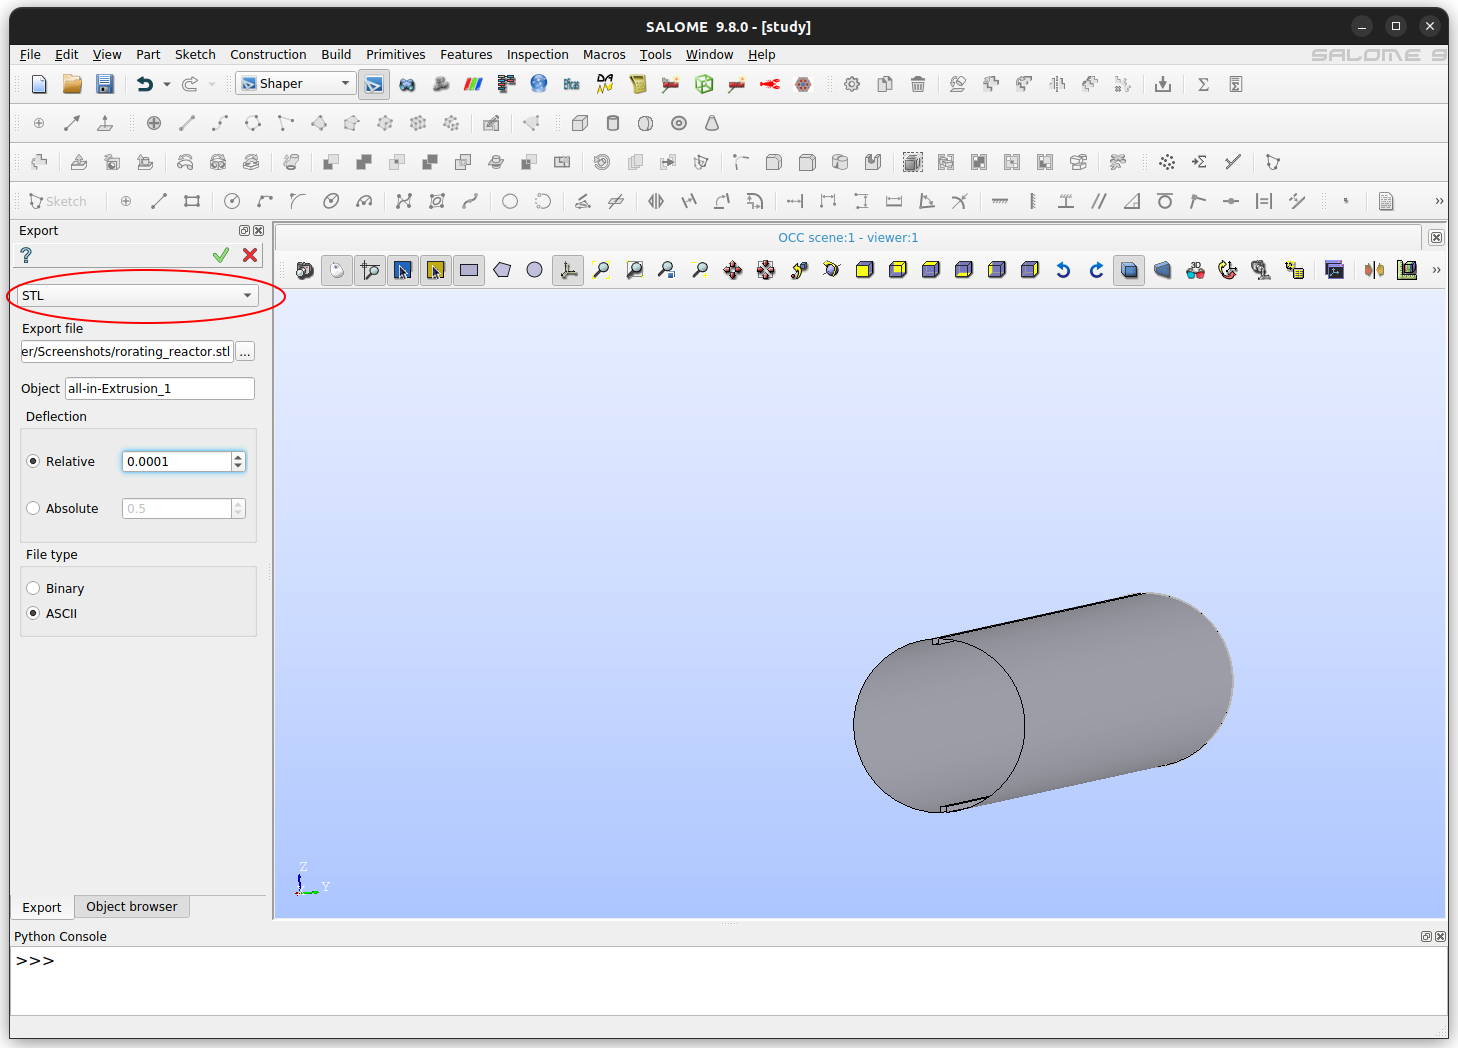1458x1048 pixels.
Task: Open the Macros menu
Action: (x=604, y=55)
